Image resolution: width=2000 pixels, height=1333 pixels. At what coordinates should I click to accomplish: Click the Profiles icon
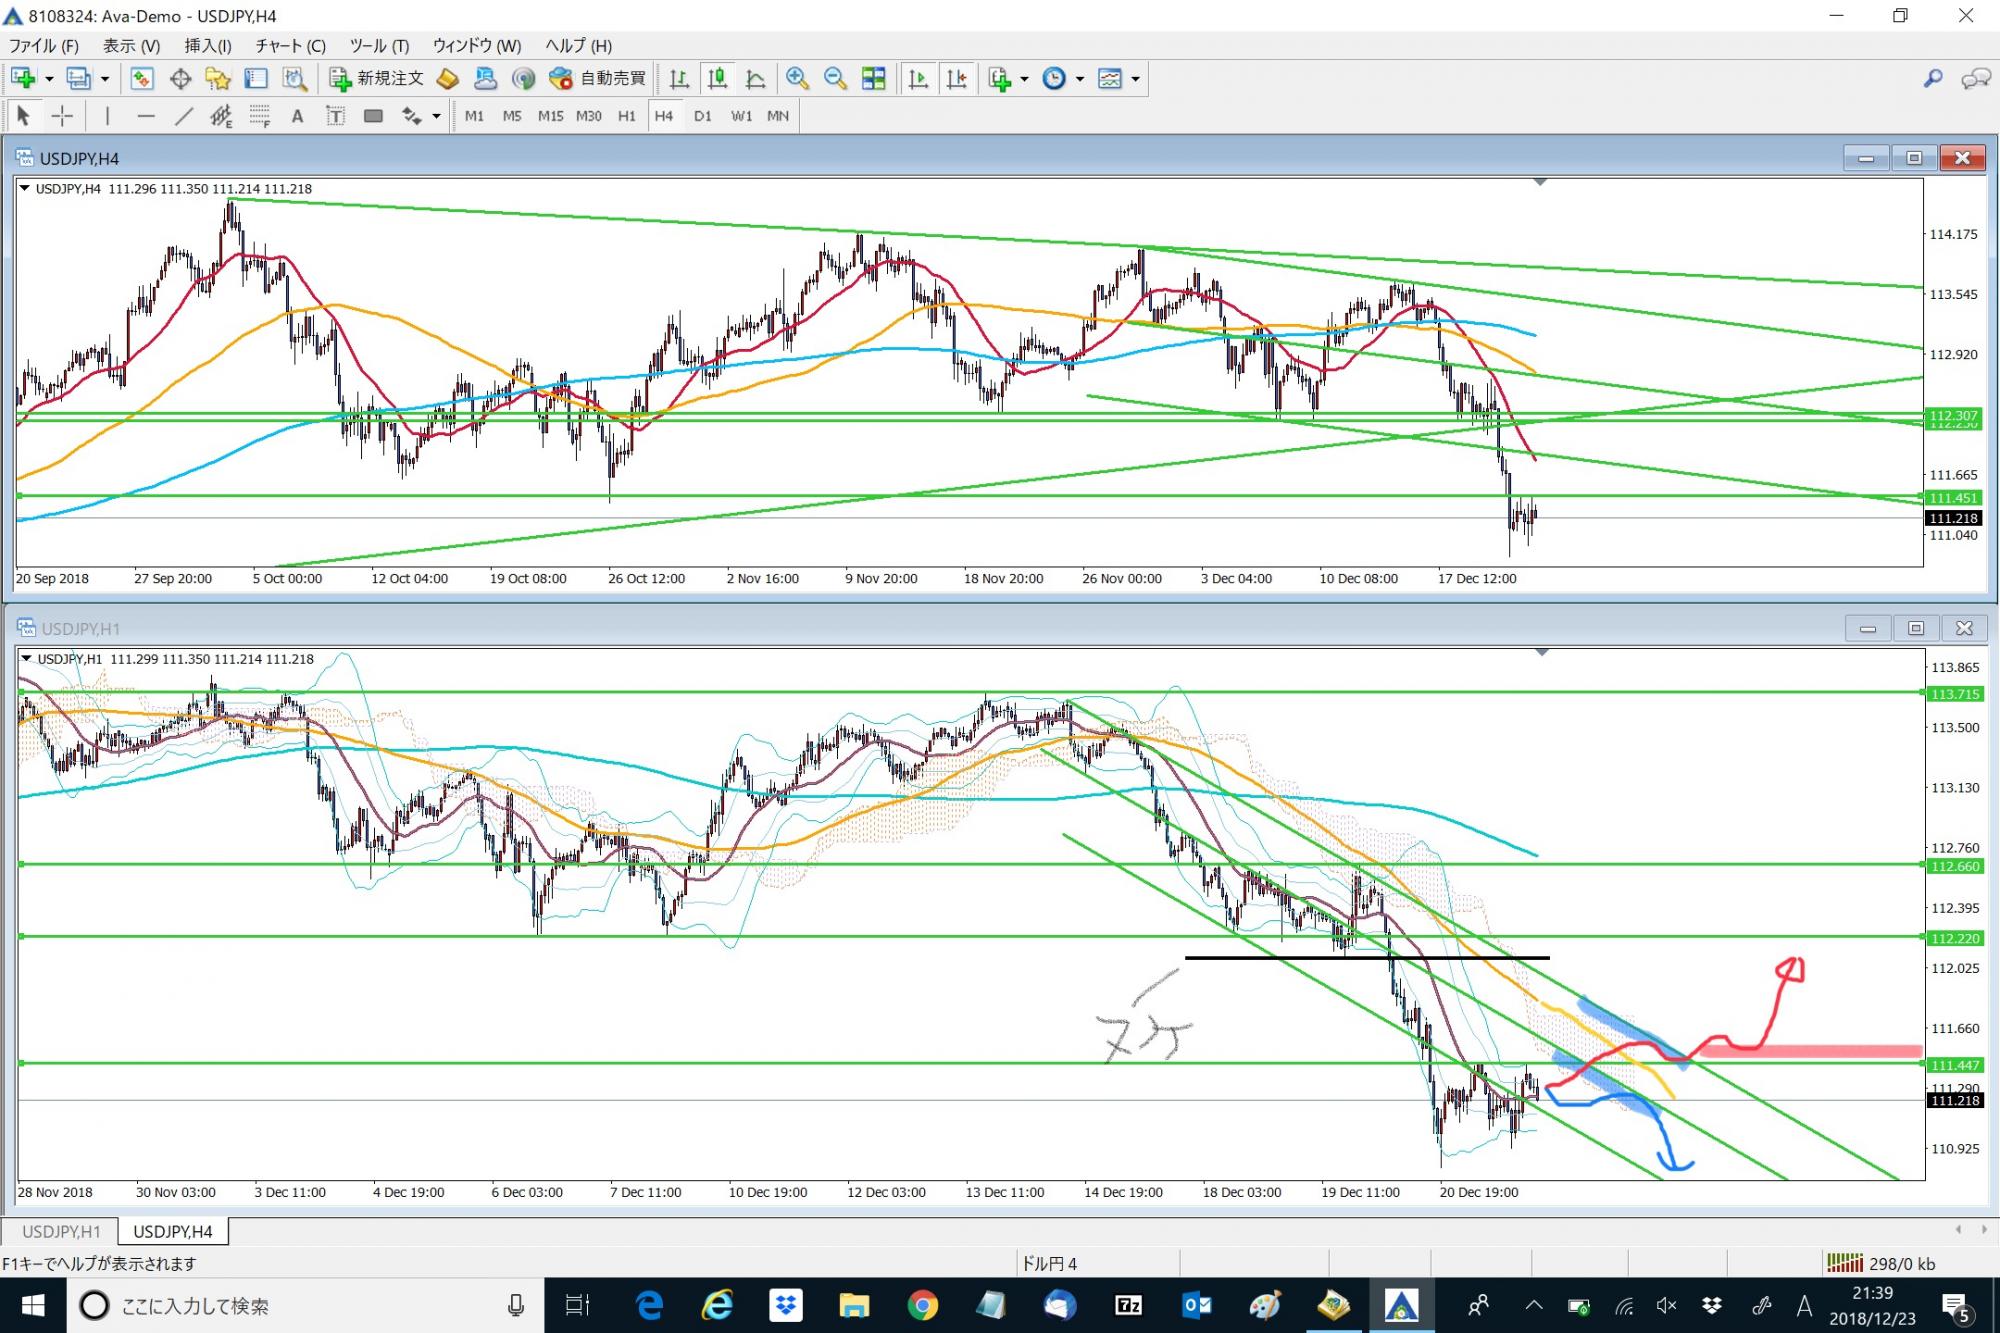[x=78, y=78]
